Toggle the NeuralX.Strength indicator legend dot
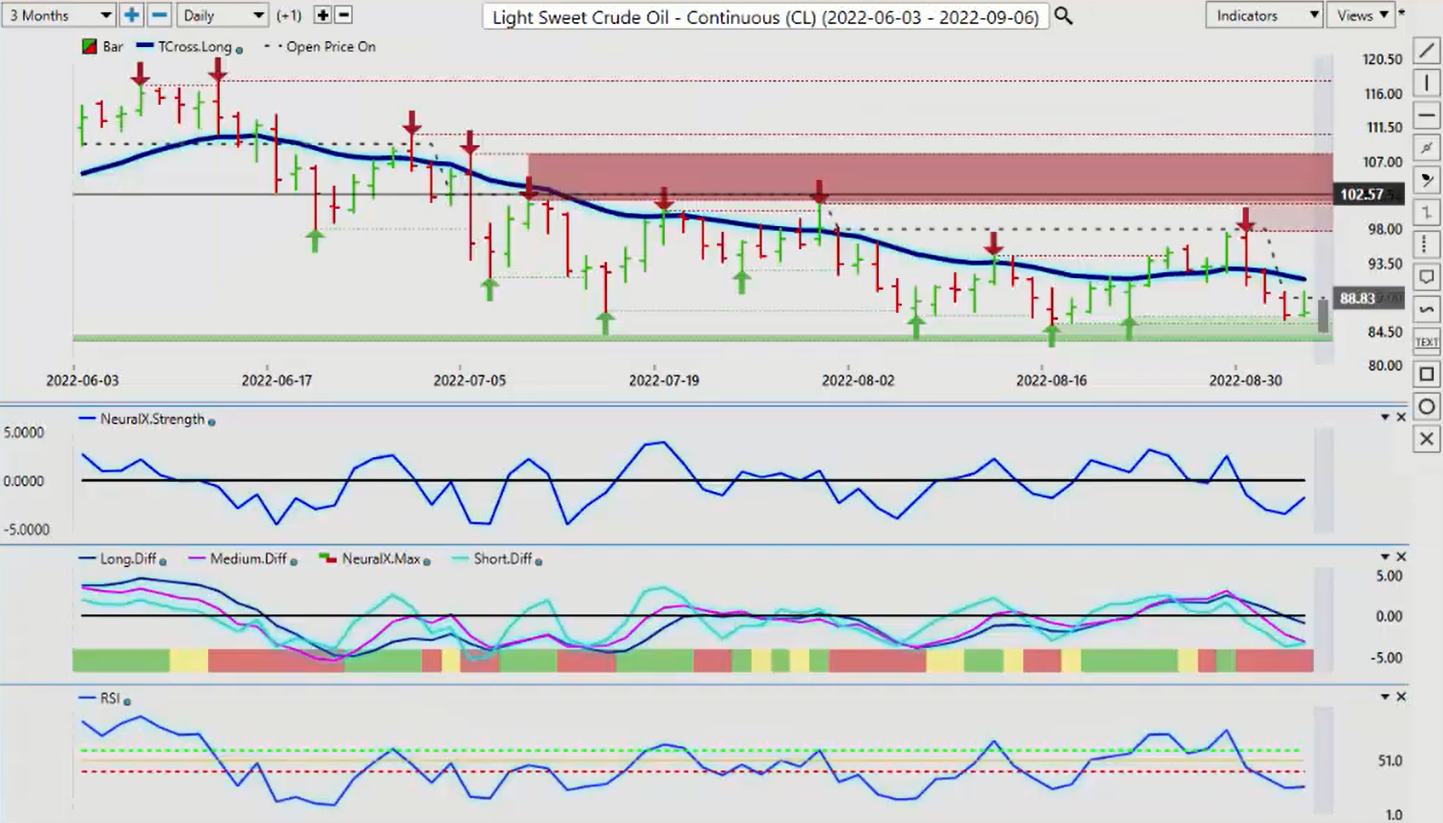This screenshot has width=1443, height=823. pos(211,421)
